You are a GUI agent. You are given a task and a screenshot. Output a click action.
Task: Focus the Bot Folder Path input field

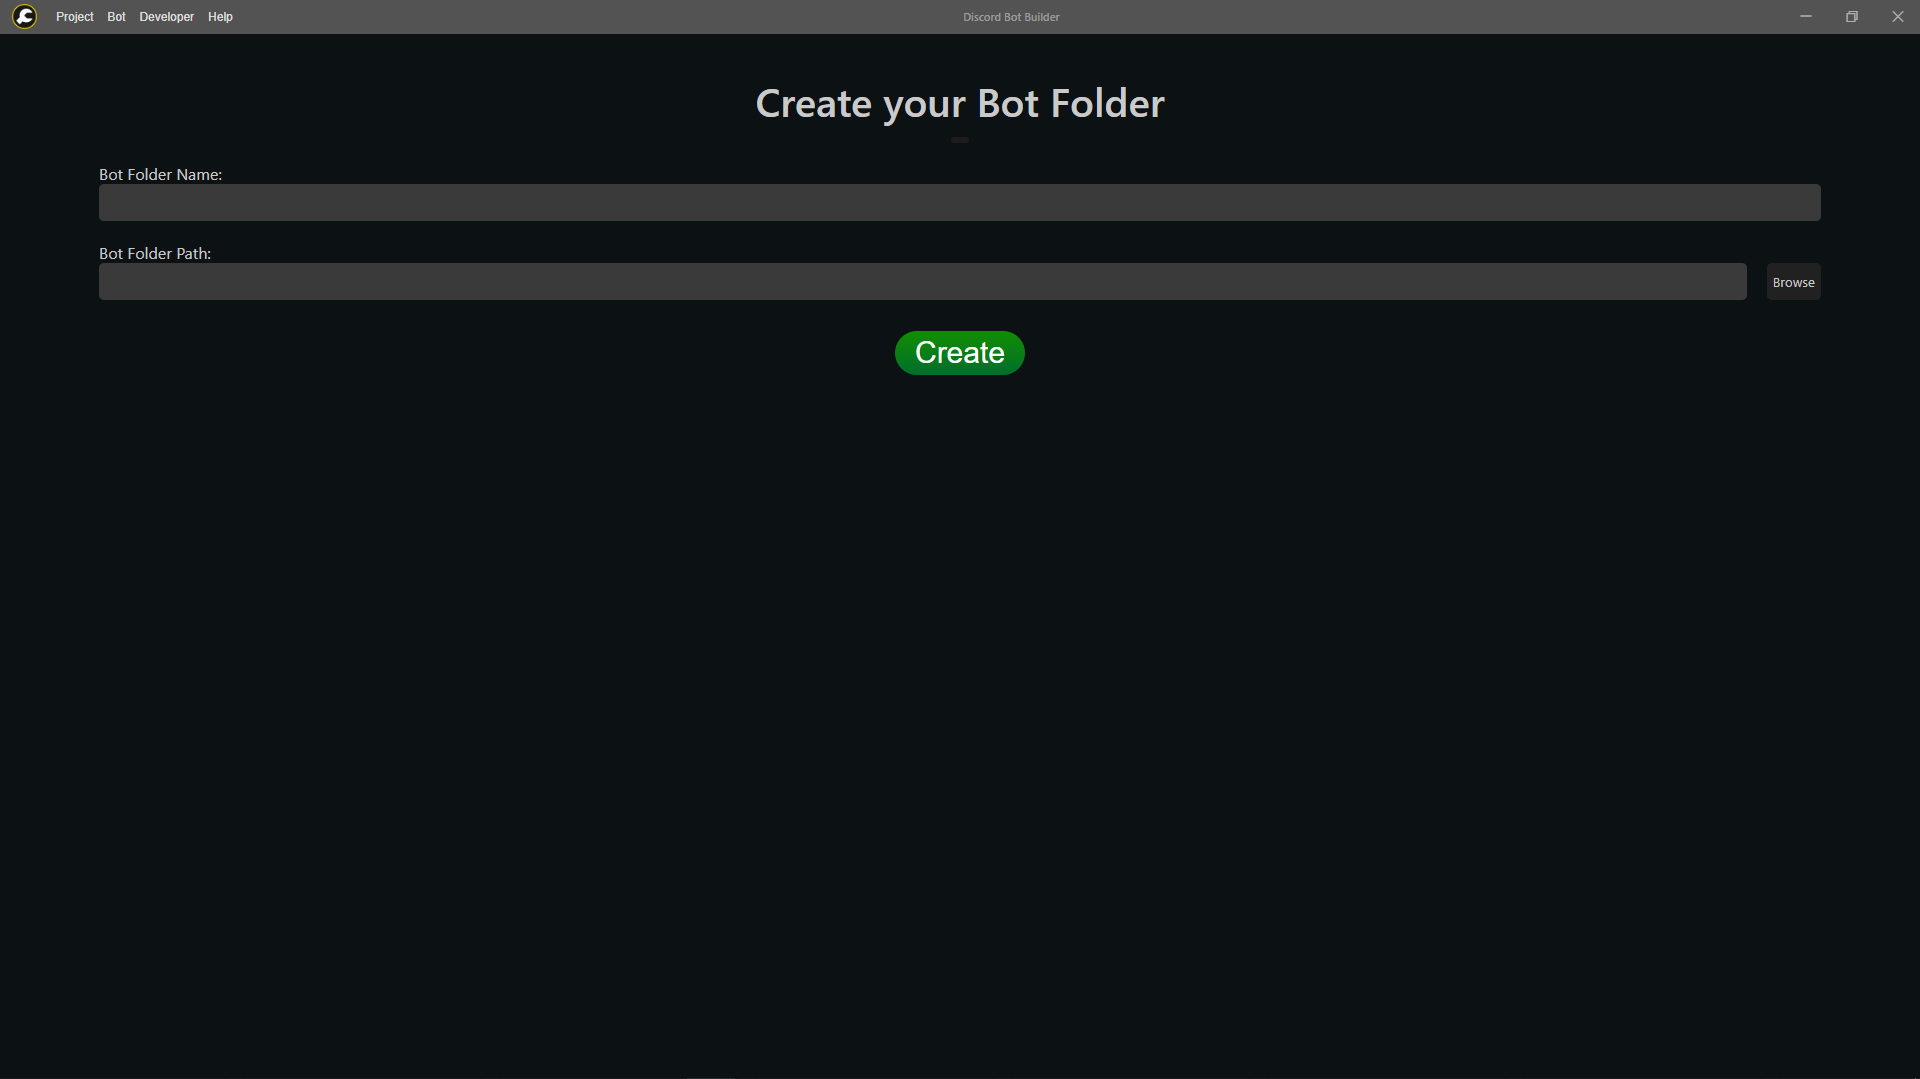coord(922,281)
